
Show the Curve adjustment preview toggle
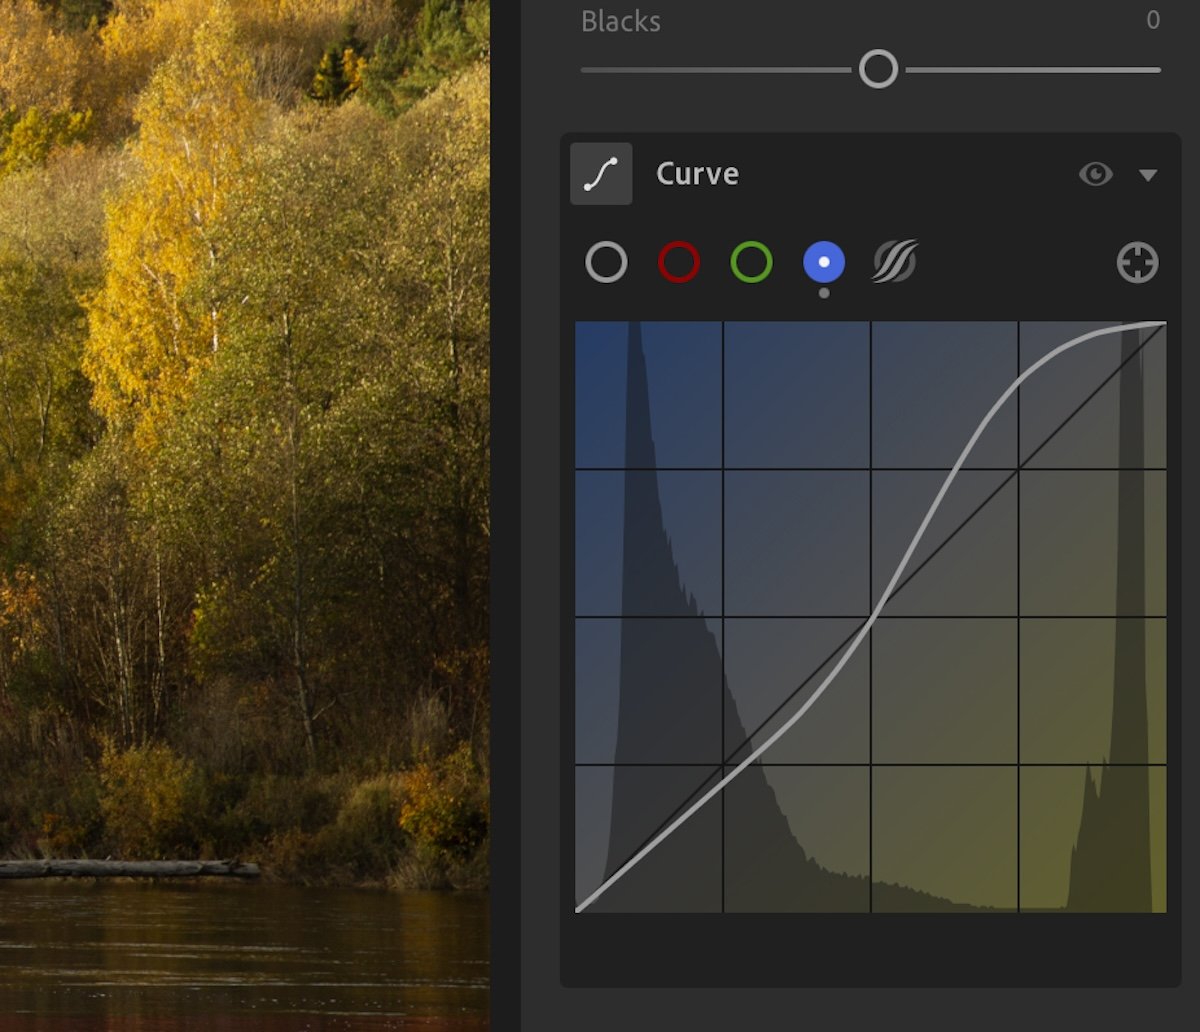(1096, 174)
